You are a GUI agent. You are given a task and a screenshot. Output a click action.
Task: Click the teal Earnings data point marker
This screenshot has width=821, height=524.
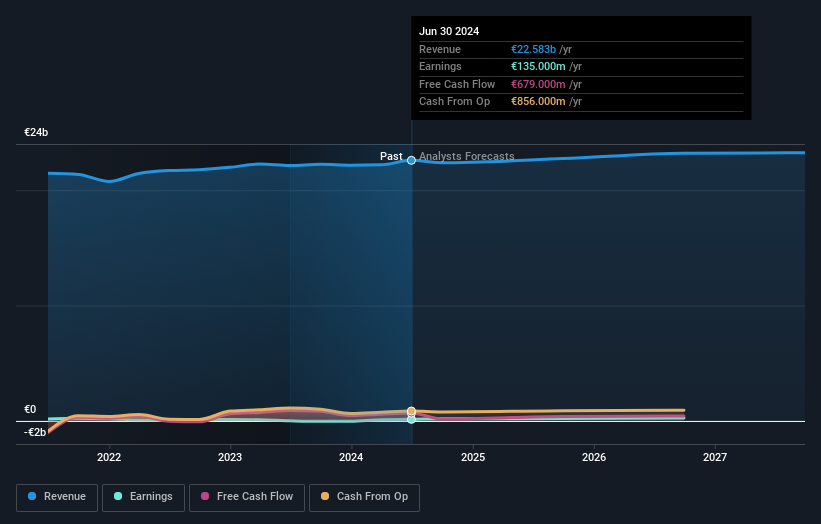coord(412,419)
